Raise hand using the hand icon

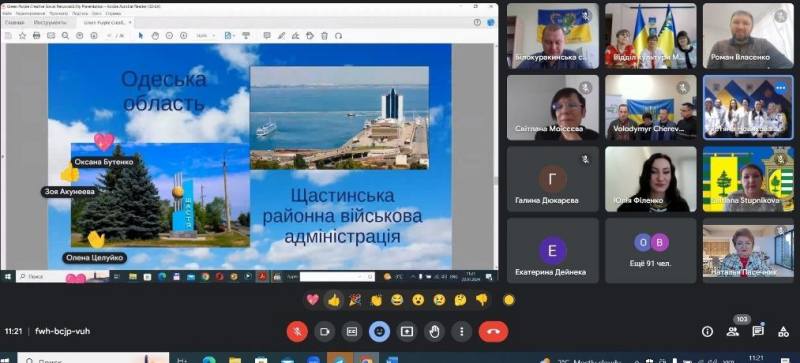434,331
